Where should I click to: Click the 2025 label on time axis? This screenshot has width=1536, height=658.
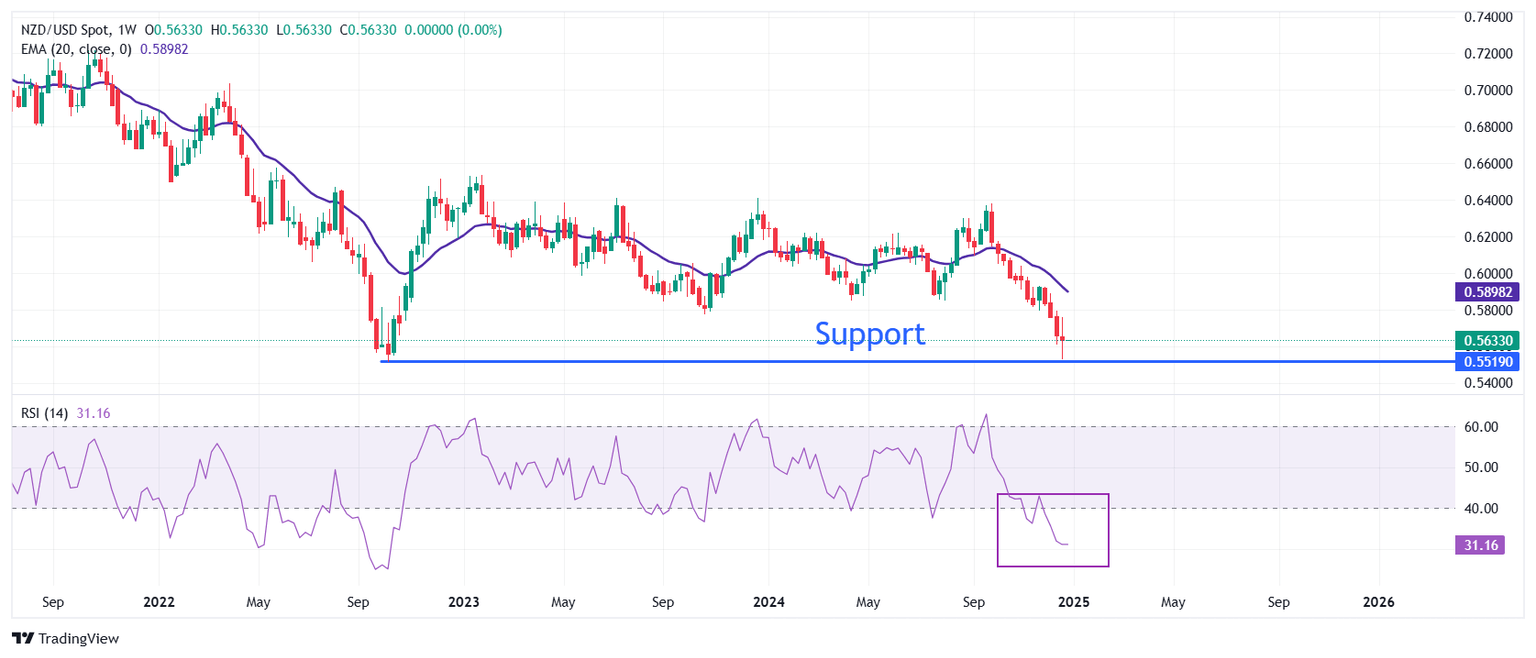click(1073, 603)
